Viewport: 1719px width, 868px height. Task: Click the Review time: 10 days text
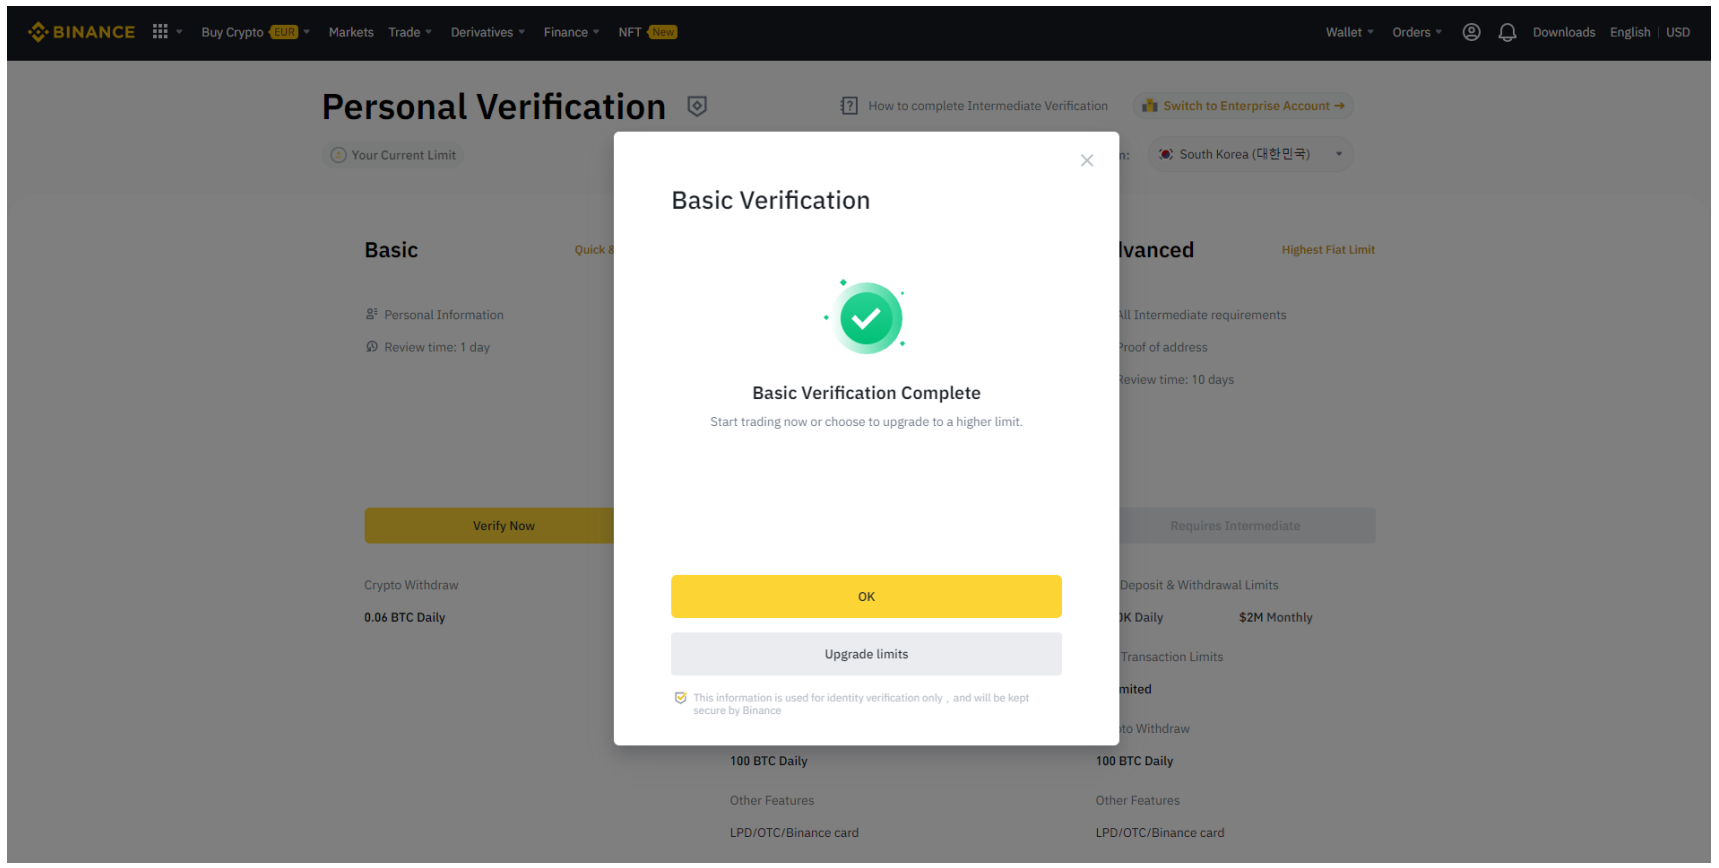coord(1176,380)
